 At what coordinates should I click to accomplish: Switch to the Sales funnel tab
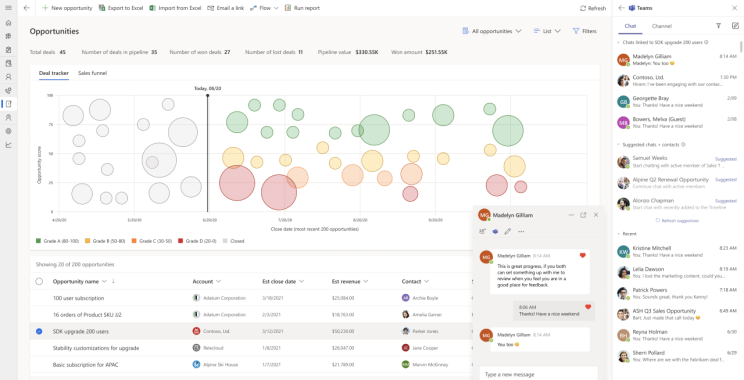point(93,73)
